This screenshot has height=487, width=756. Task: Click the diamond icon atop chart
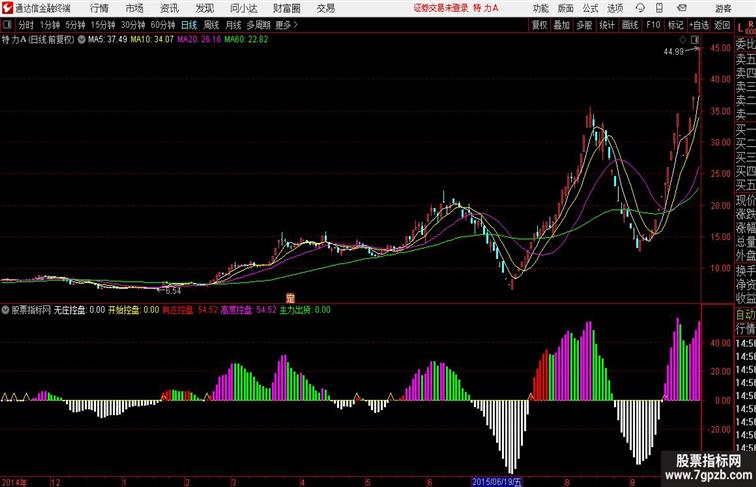click(x=683, y=40)
